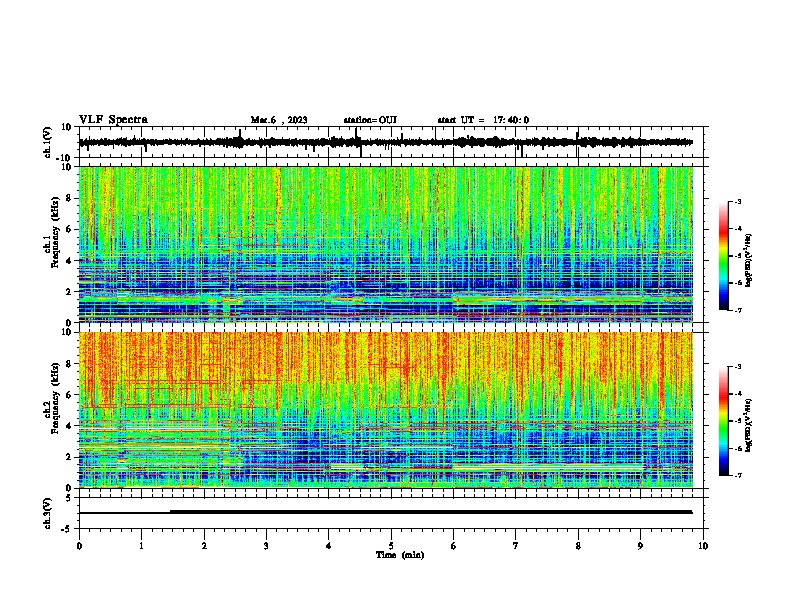Click time-axis tick label "5"
Screen dimensions: 792x612
pos(391,546)
